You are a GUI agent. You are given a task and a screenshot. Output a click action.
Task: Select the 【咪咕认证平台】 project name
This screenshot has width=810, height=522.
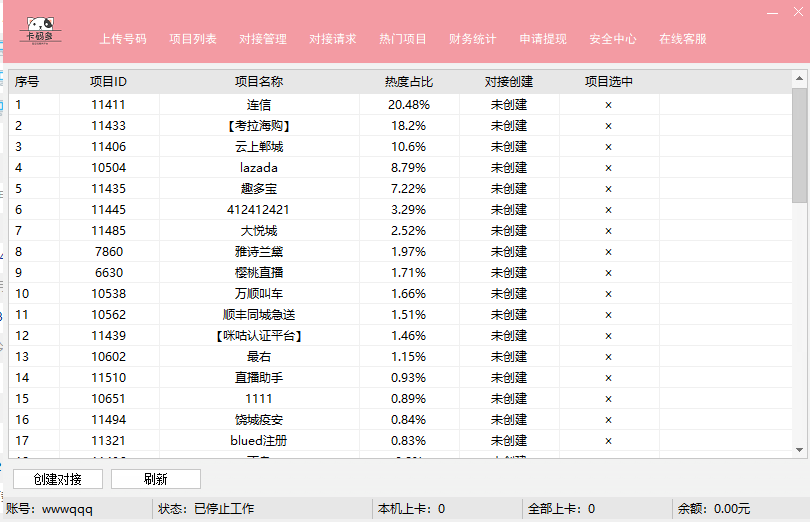tap(259, 336)
